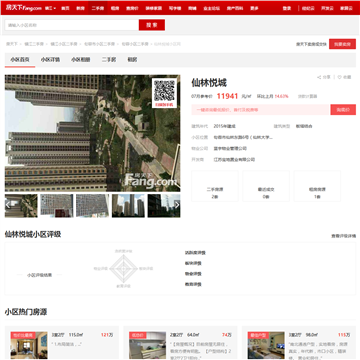Click the view rating details link
Image resolution: width=360 pixels, height=360 pixels.
[x=343, y=236]
